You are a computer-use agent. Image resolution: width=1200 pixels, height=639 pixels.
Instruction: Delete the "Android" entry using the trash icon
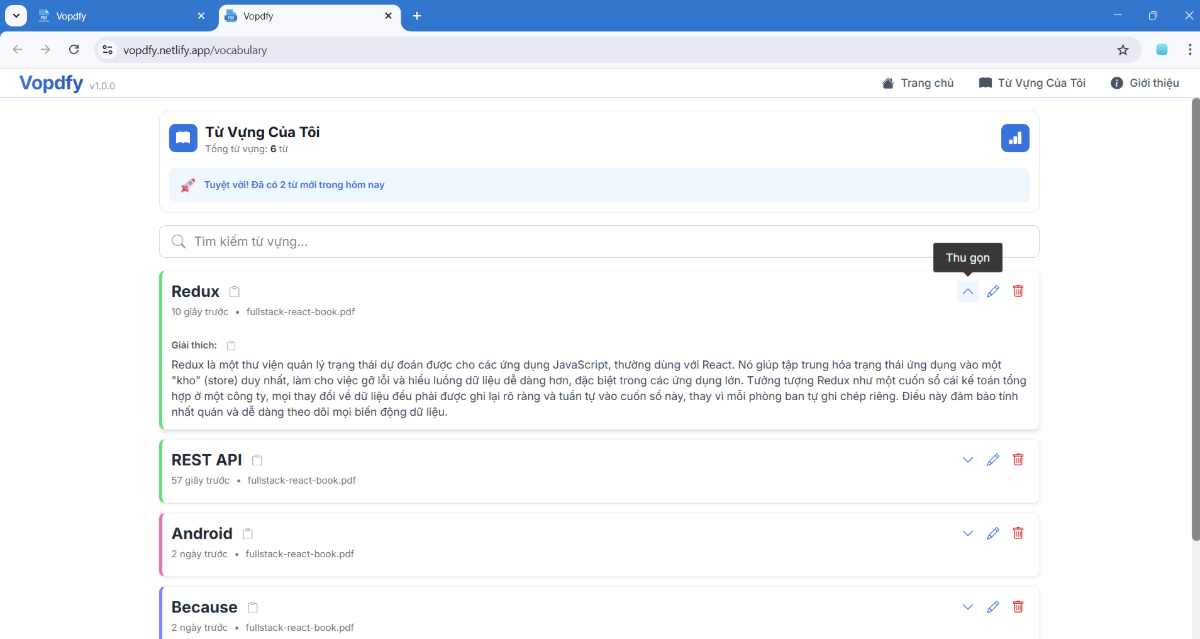(1017, 533)
